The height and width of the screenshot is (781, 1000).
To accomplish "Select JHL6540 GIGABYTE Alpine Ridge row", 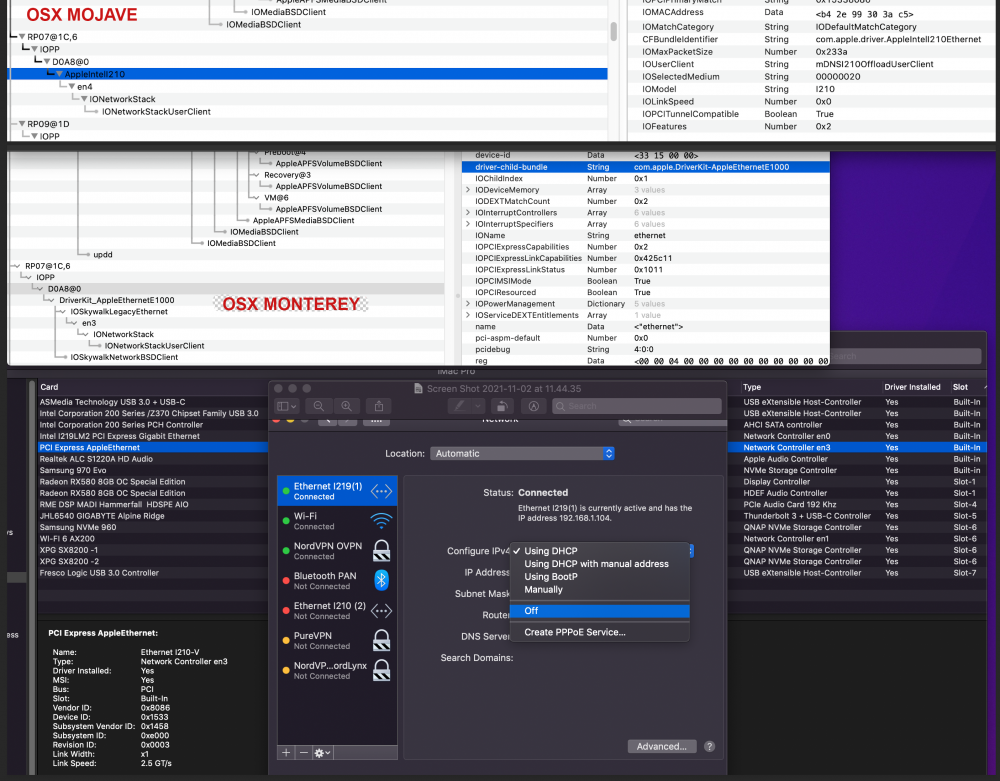I will [152, 516].
